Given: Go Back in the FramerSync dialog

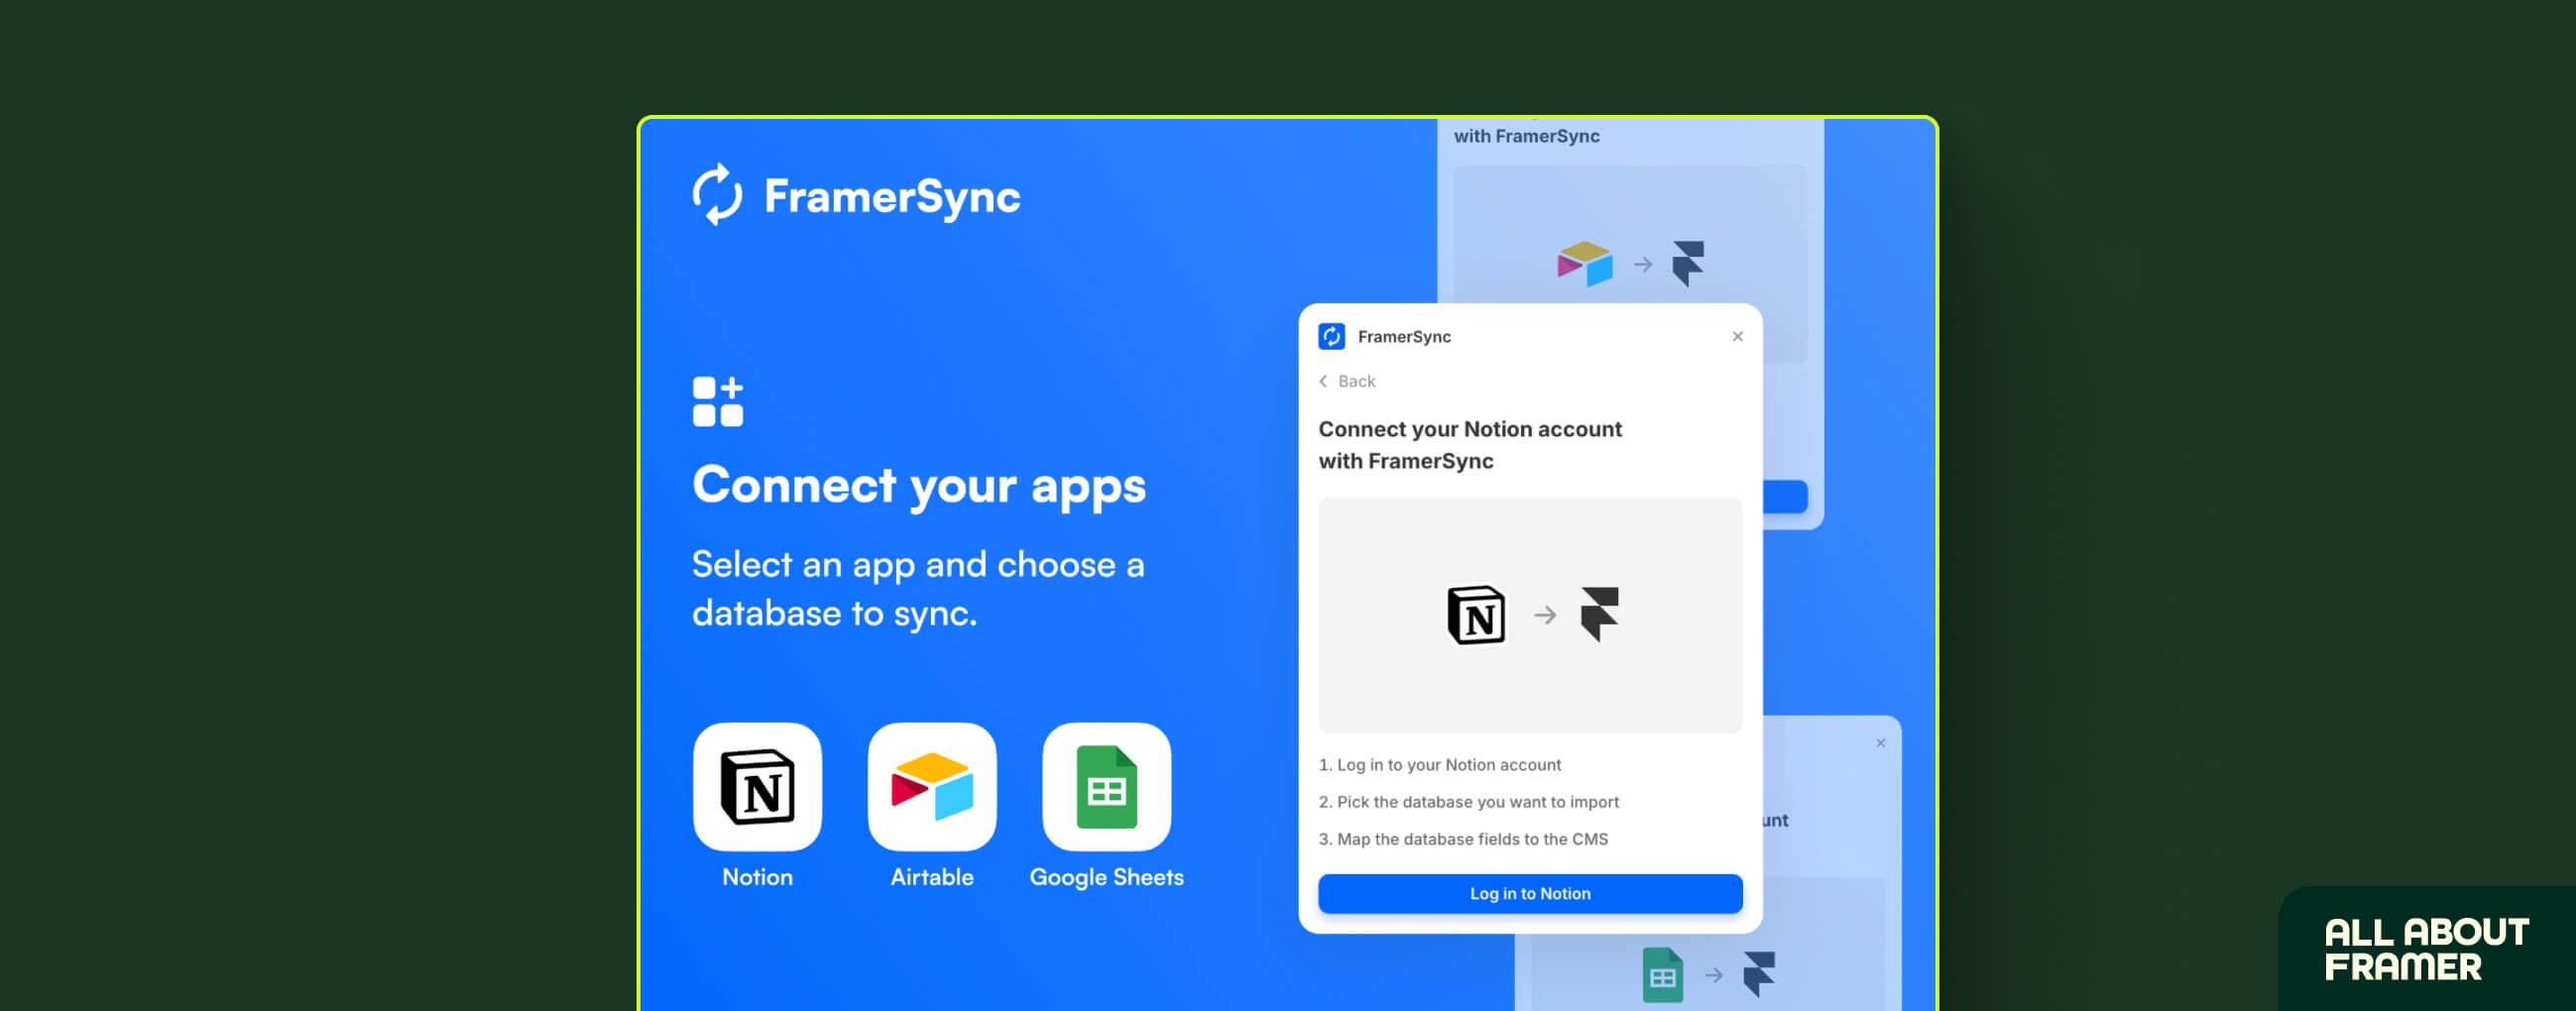Looking at the screenshot, I should [x=1347, y=381].
